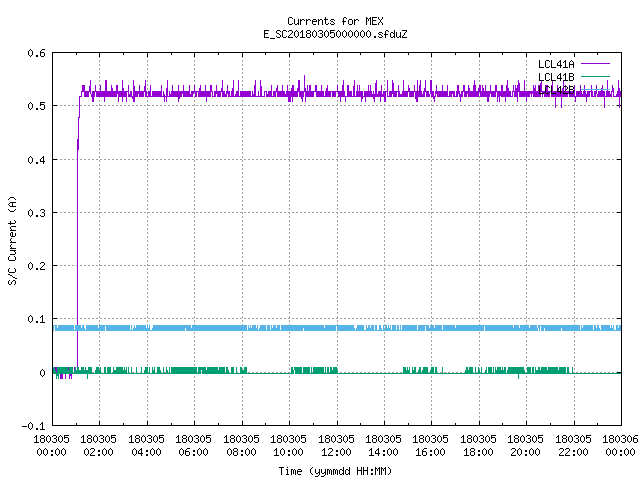Click the x-axis label 180305 22:00

pos(573,446)
